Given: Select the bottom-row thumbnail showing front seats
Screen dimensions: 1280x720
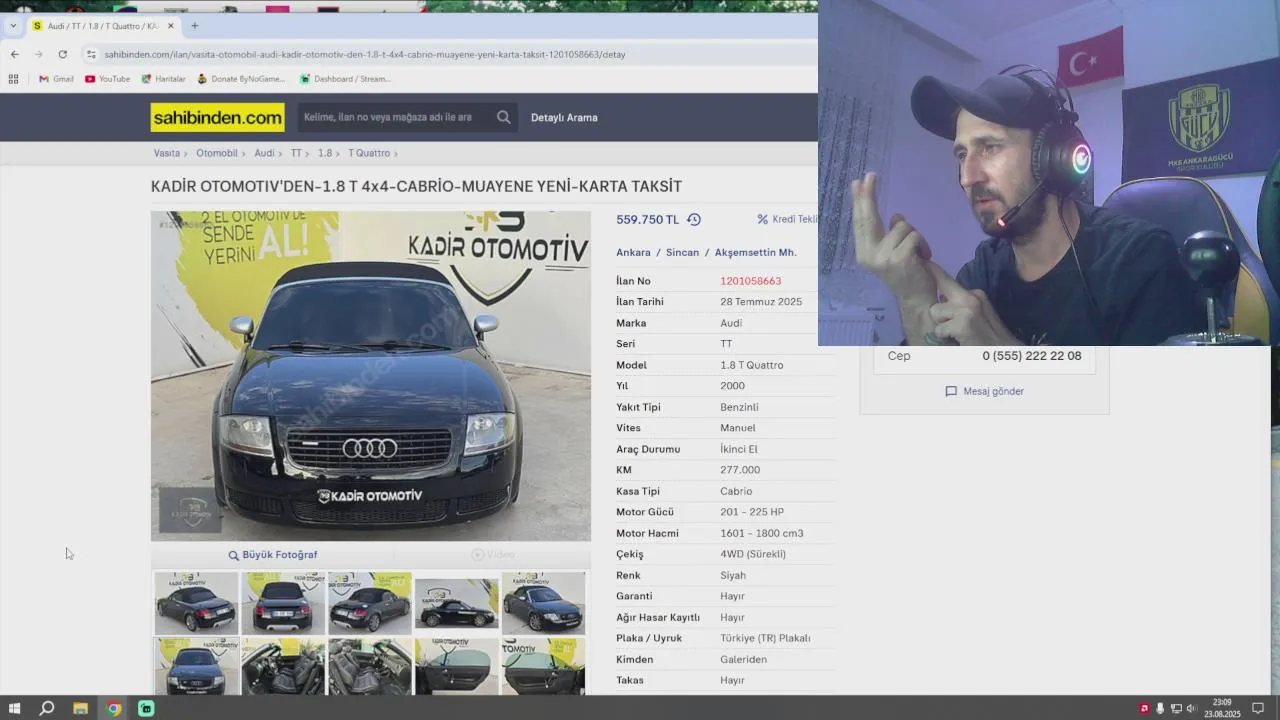Looking at the screenshot, I should click(283, 666).
